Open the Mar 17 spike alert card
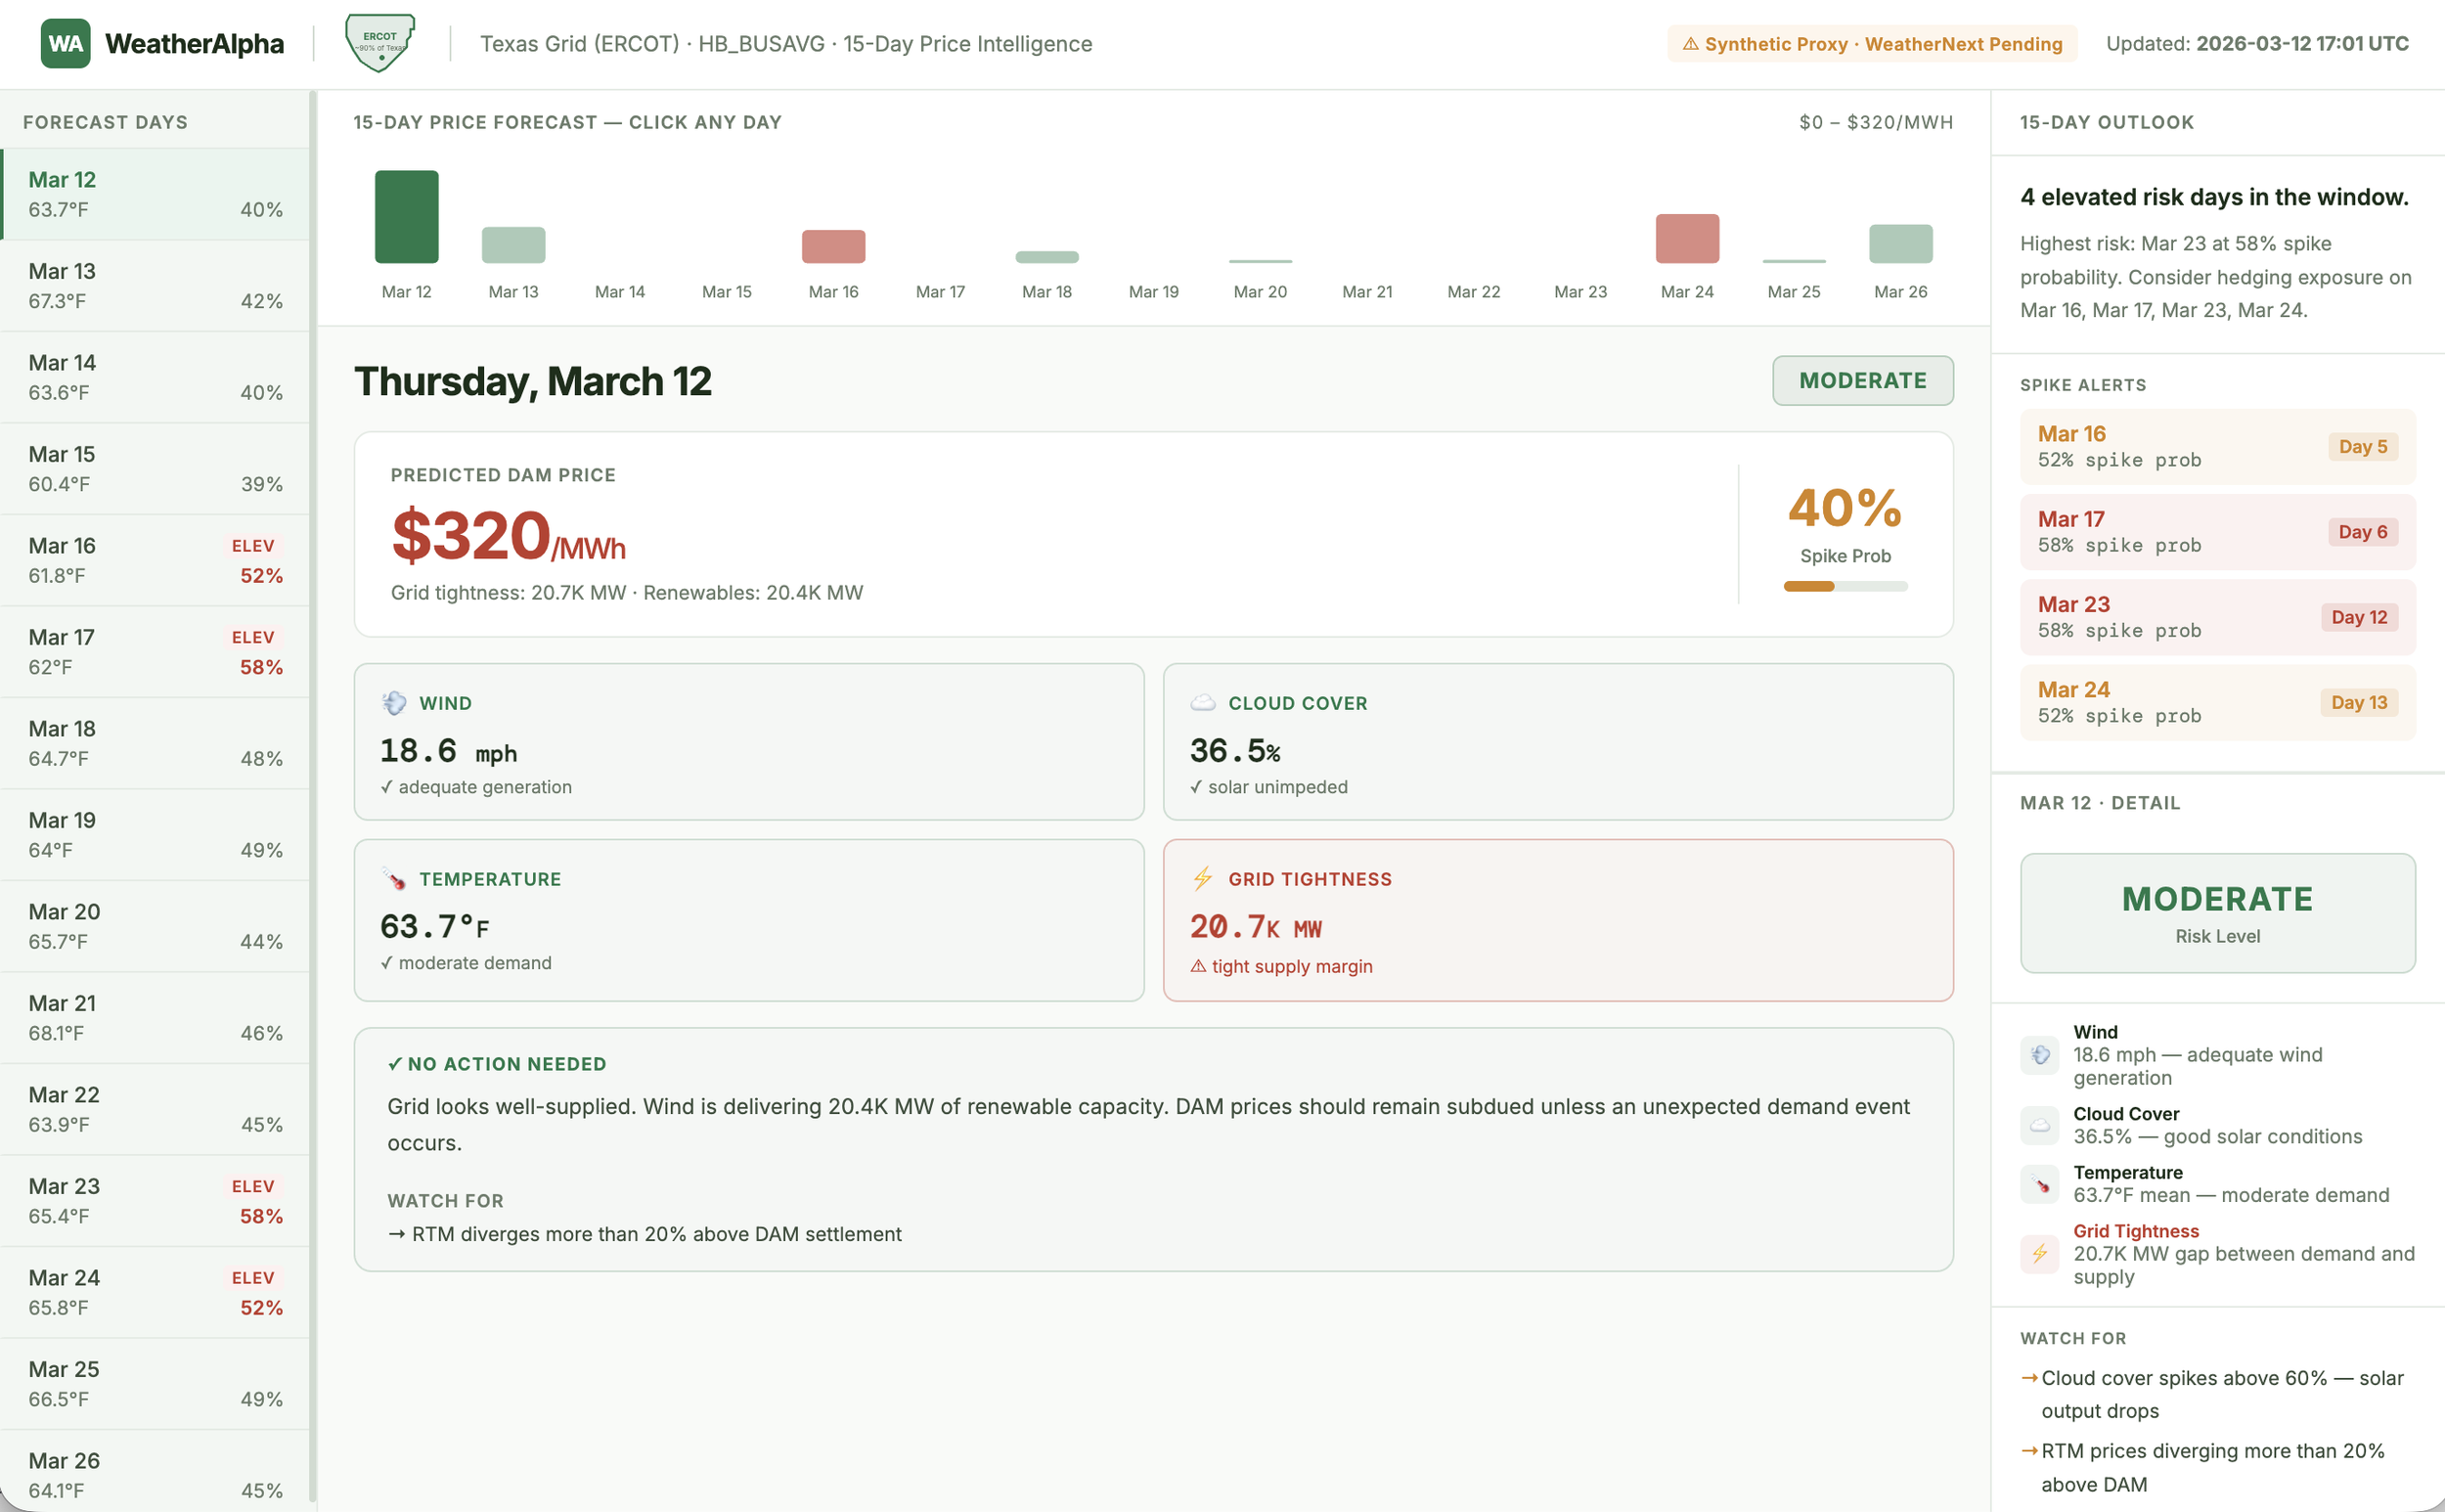2445x1512 pixels. (x=2216, y=531)
